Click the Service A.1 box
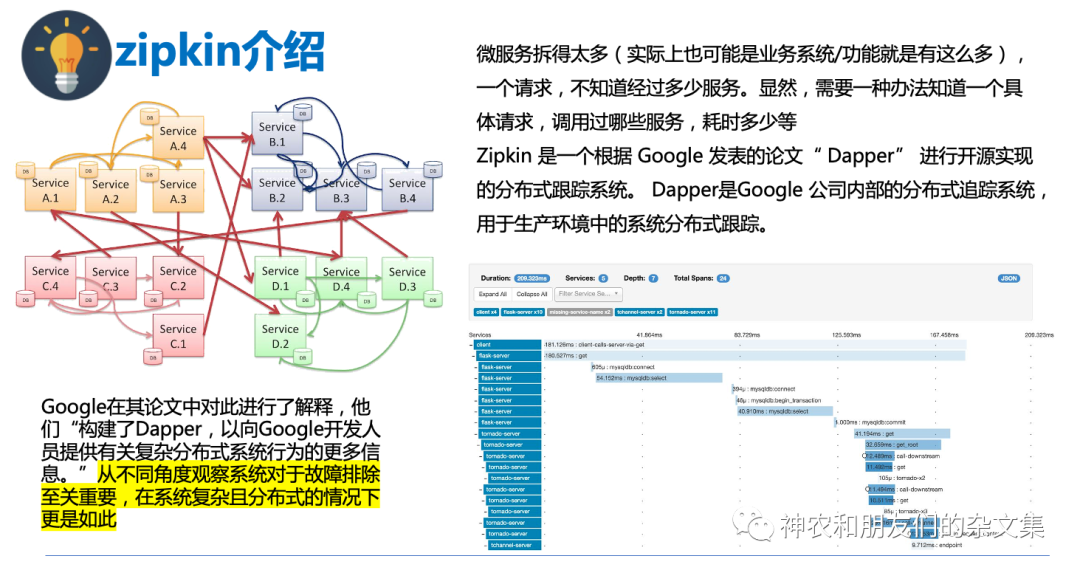This screenshot has height=573, width=1080. 50,190
